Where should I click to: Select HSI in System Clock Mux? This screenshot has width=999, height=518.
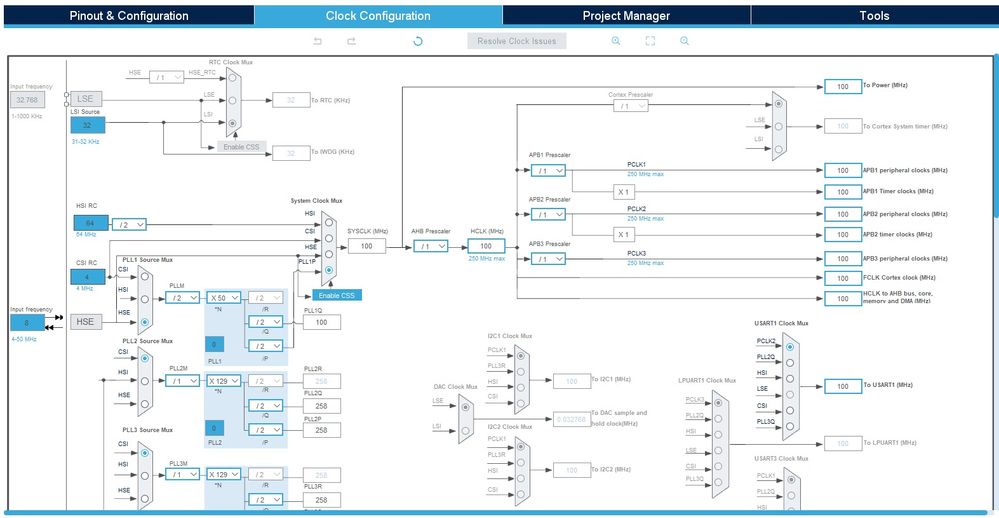pyautogui.click(x=329, y=222)
